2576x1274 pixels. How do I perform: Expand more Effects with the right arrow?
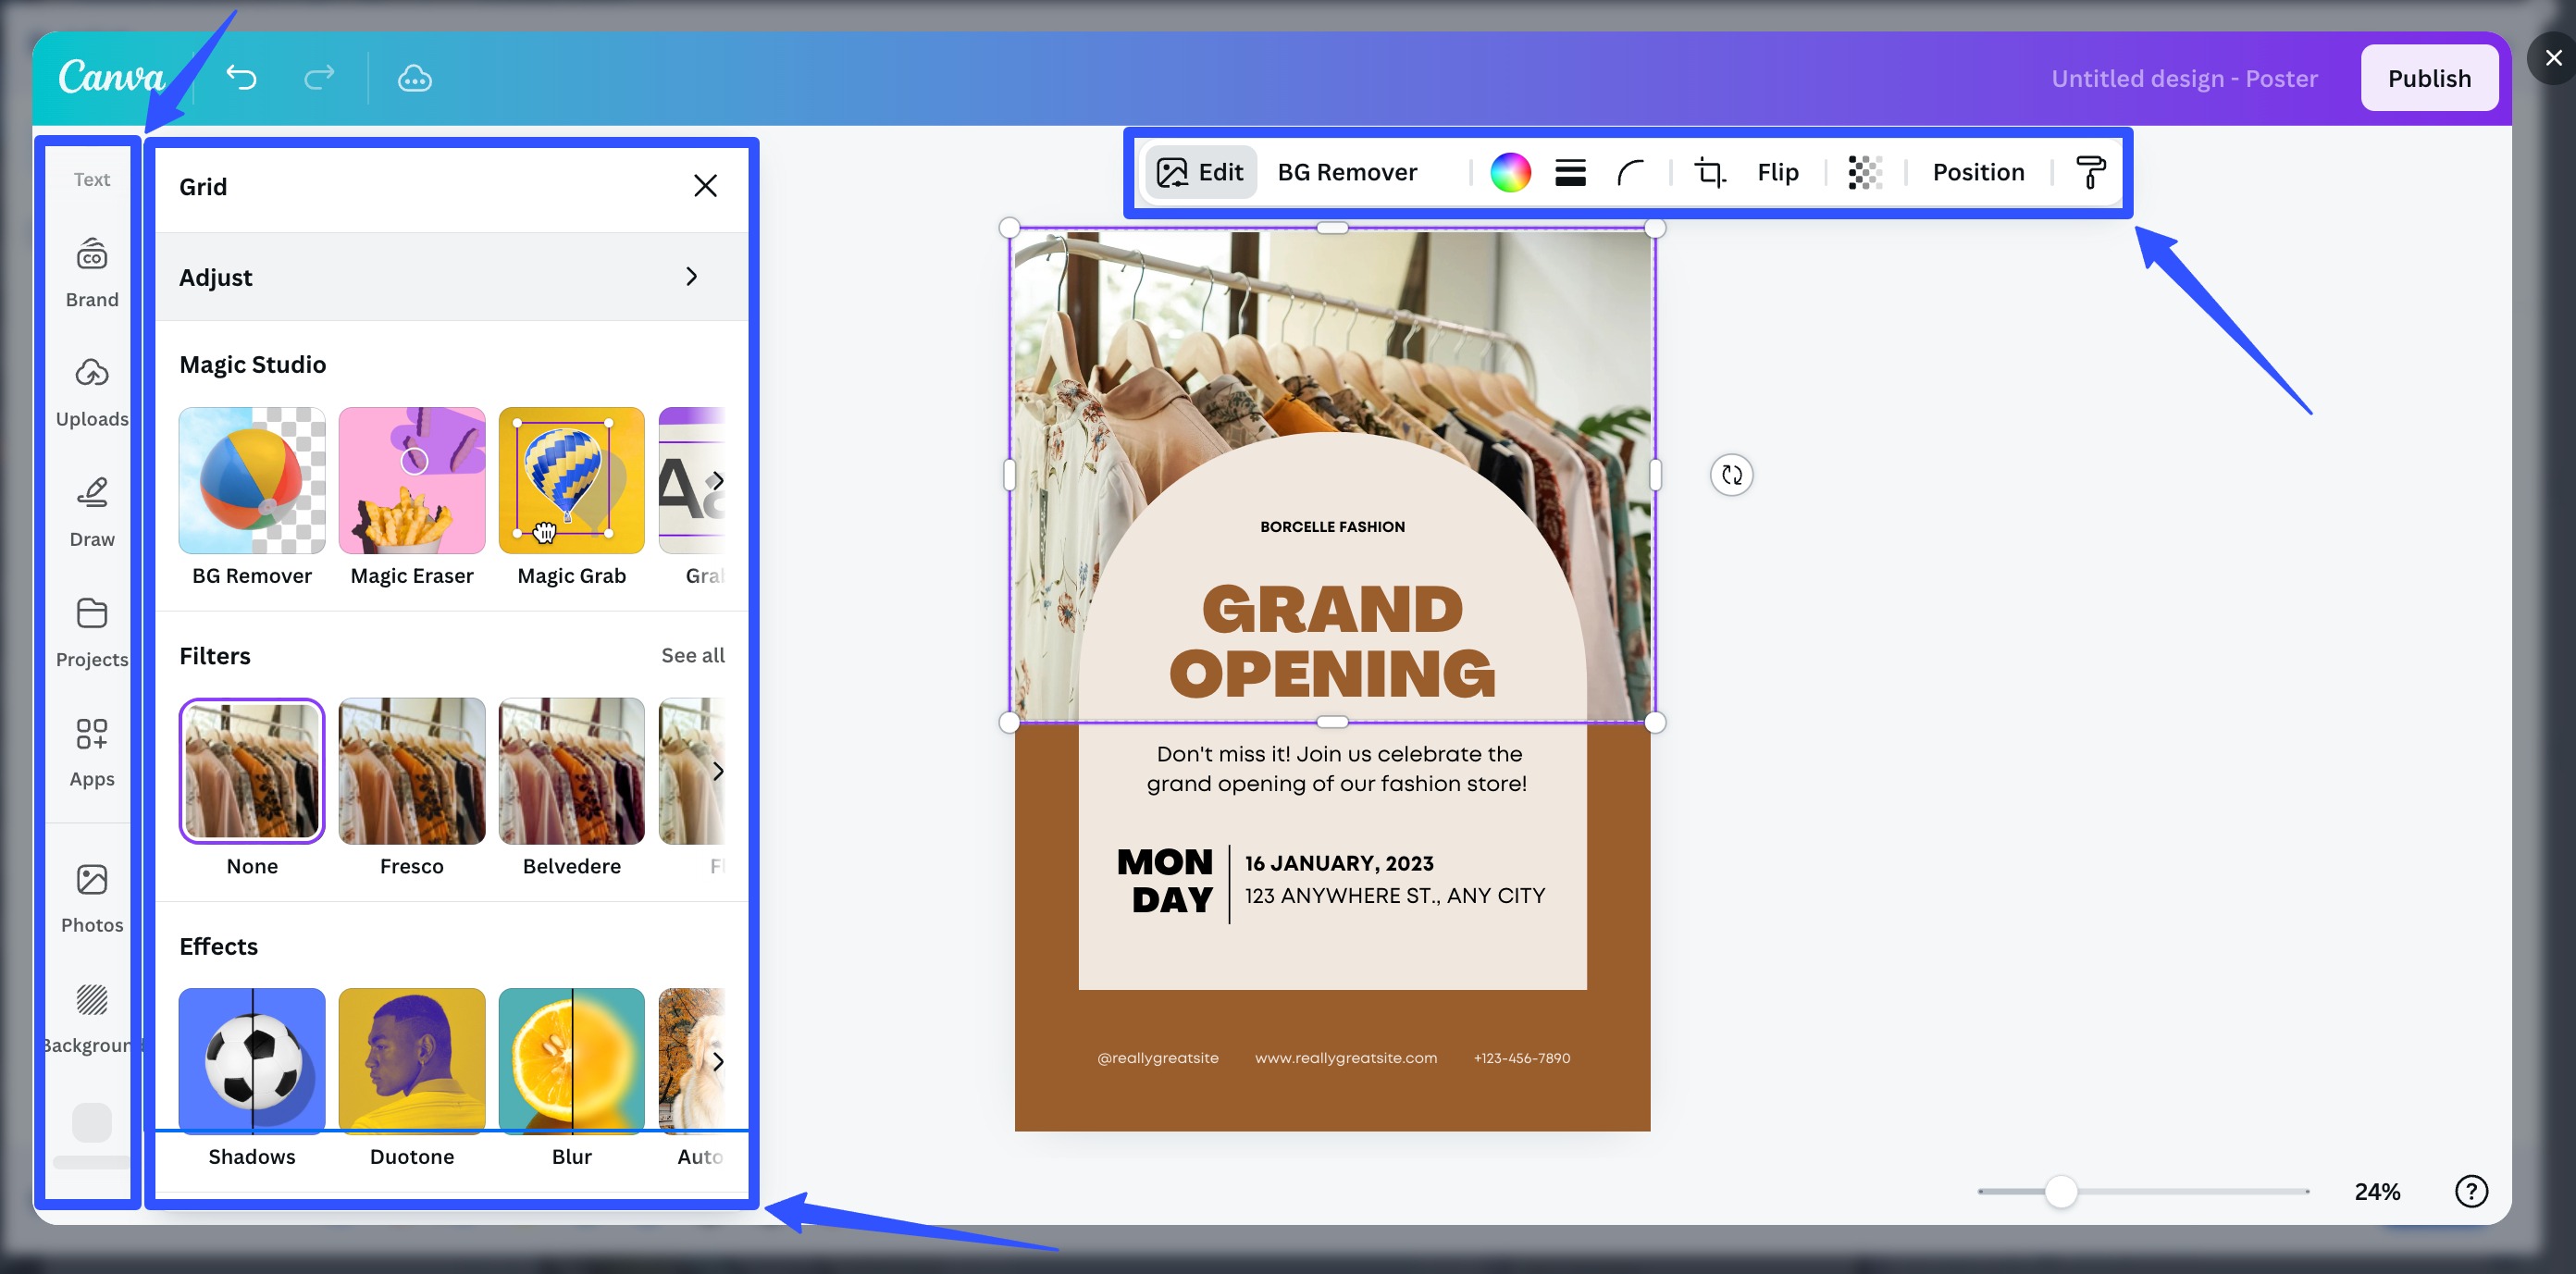coord(718,1061)
